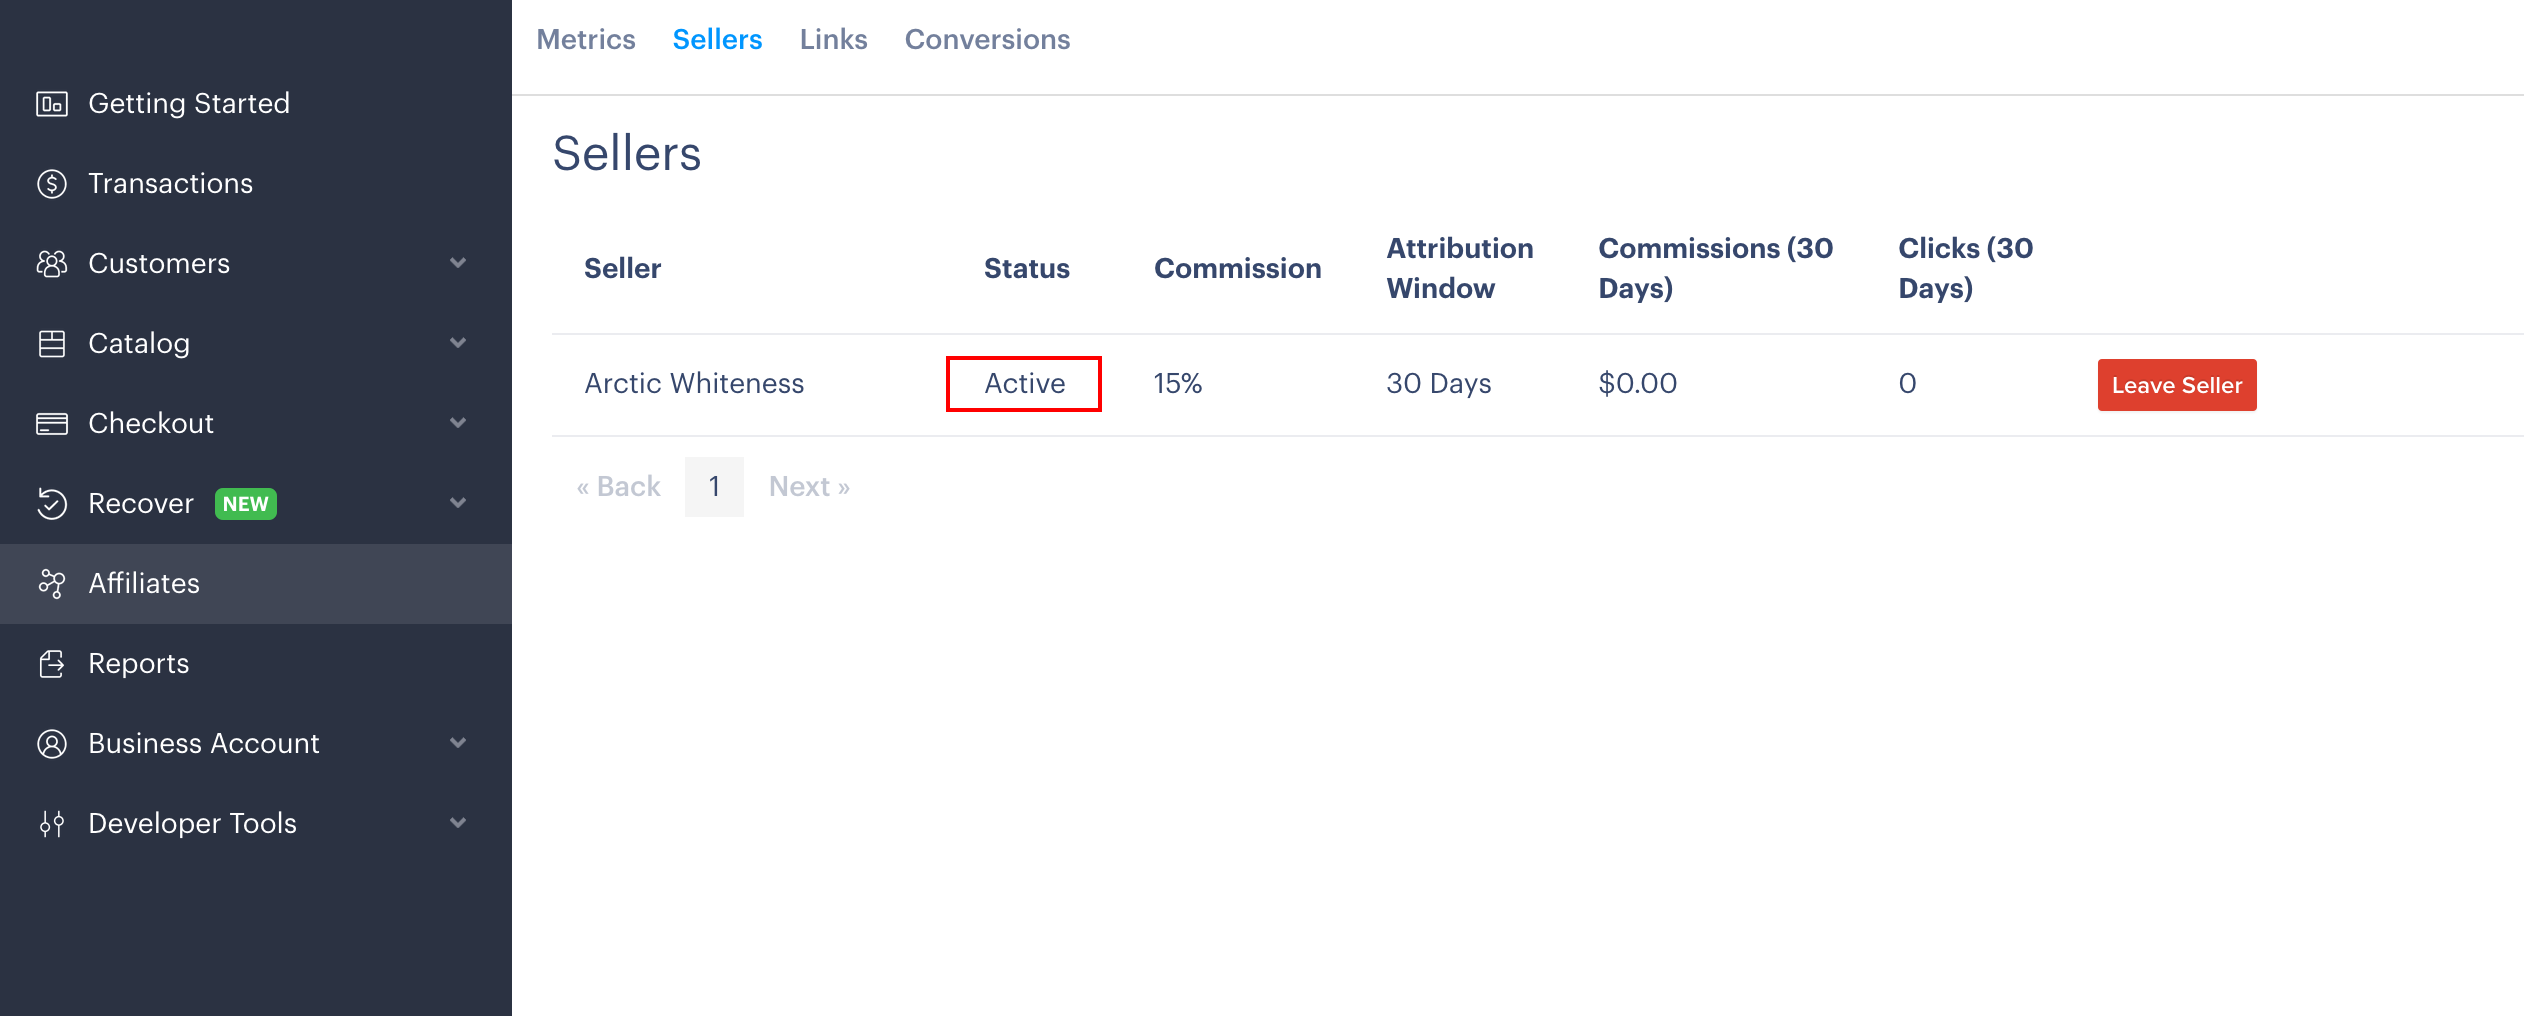Click the Developer Tools sliders icon

click(52, 824)
